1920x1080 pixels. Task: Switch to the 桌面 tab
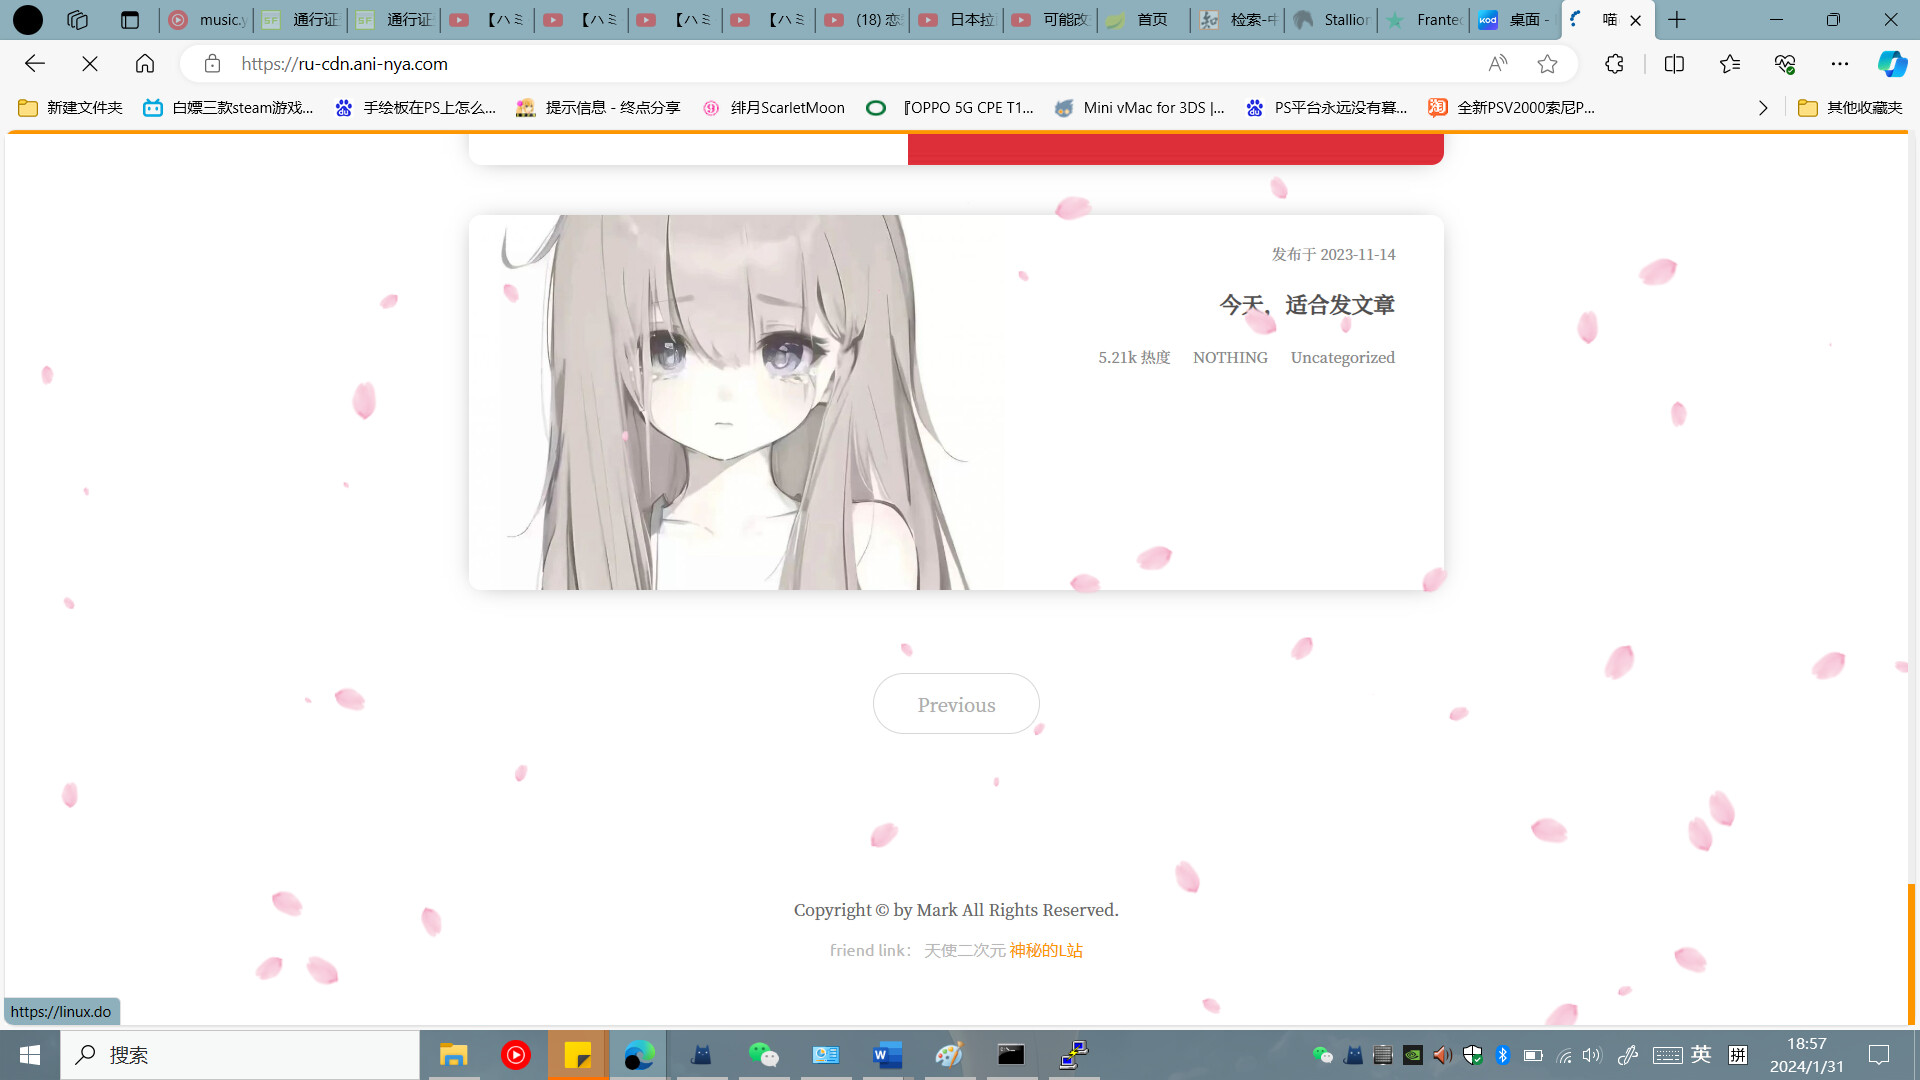click(x=1516, y=20)
